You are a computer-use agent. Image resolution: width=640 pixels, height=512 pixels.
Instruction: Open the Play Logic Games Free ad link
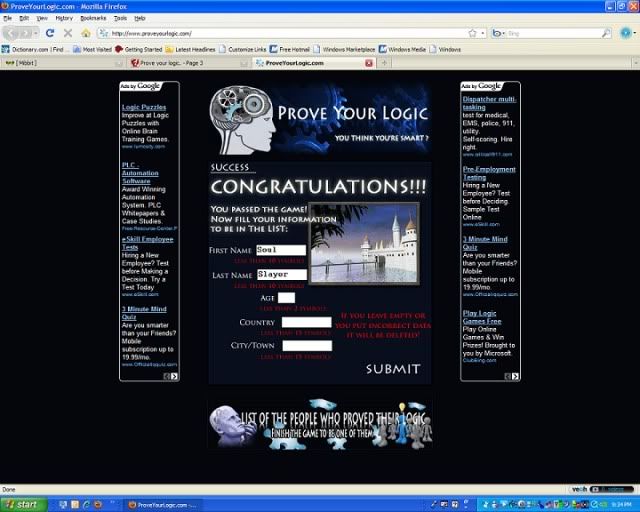pos(482,317)
